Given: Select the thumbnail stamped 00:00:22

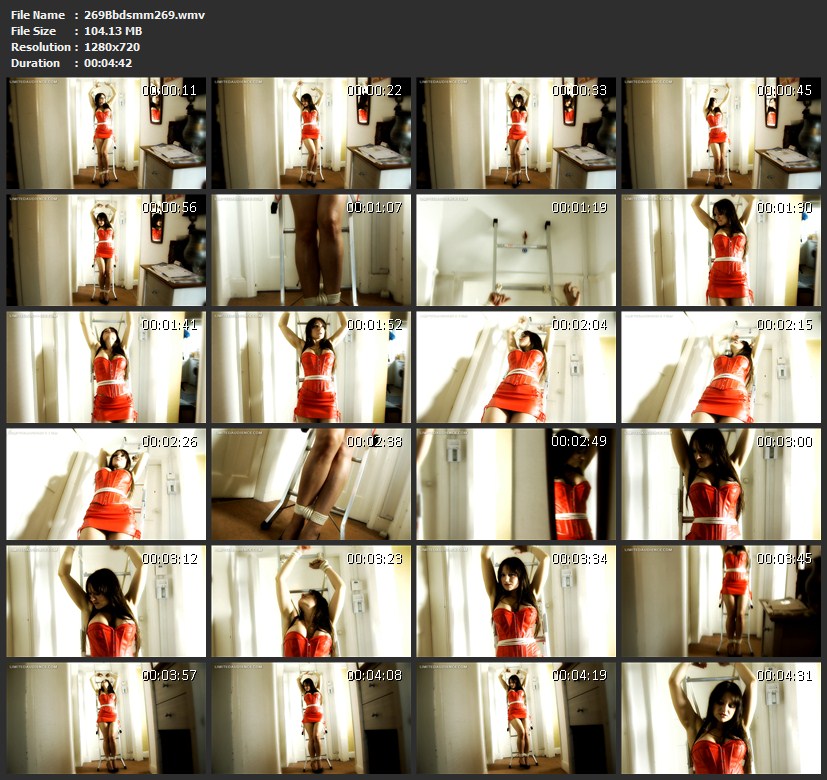Looking at the screenshot, I should (311, 133).
